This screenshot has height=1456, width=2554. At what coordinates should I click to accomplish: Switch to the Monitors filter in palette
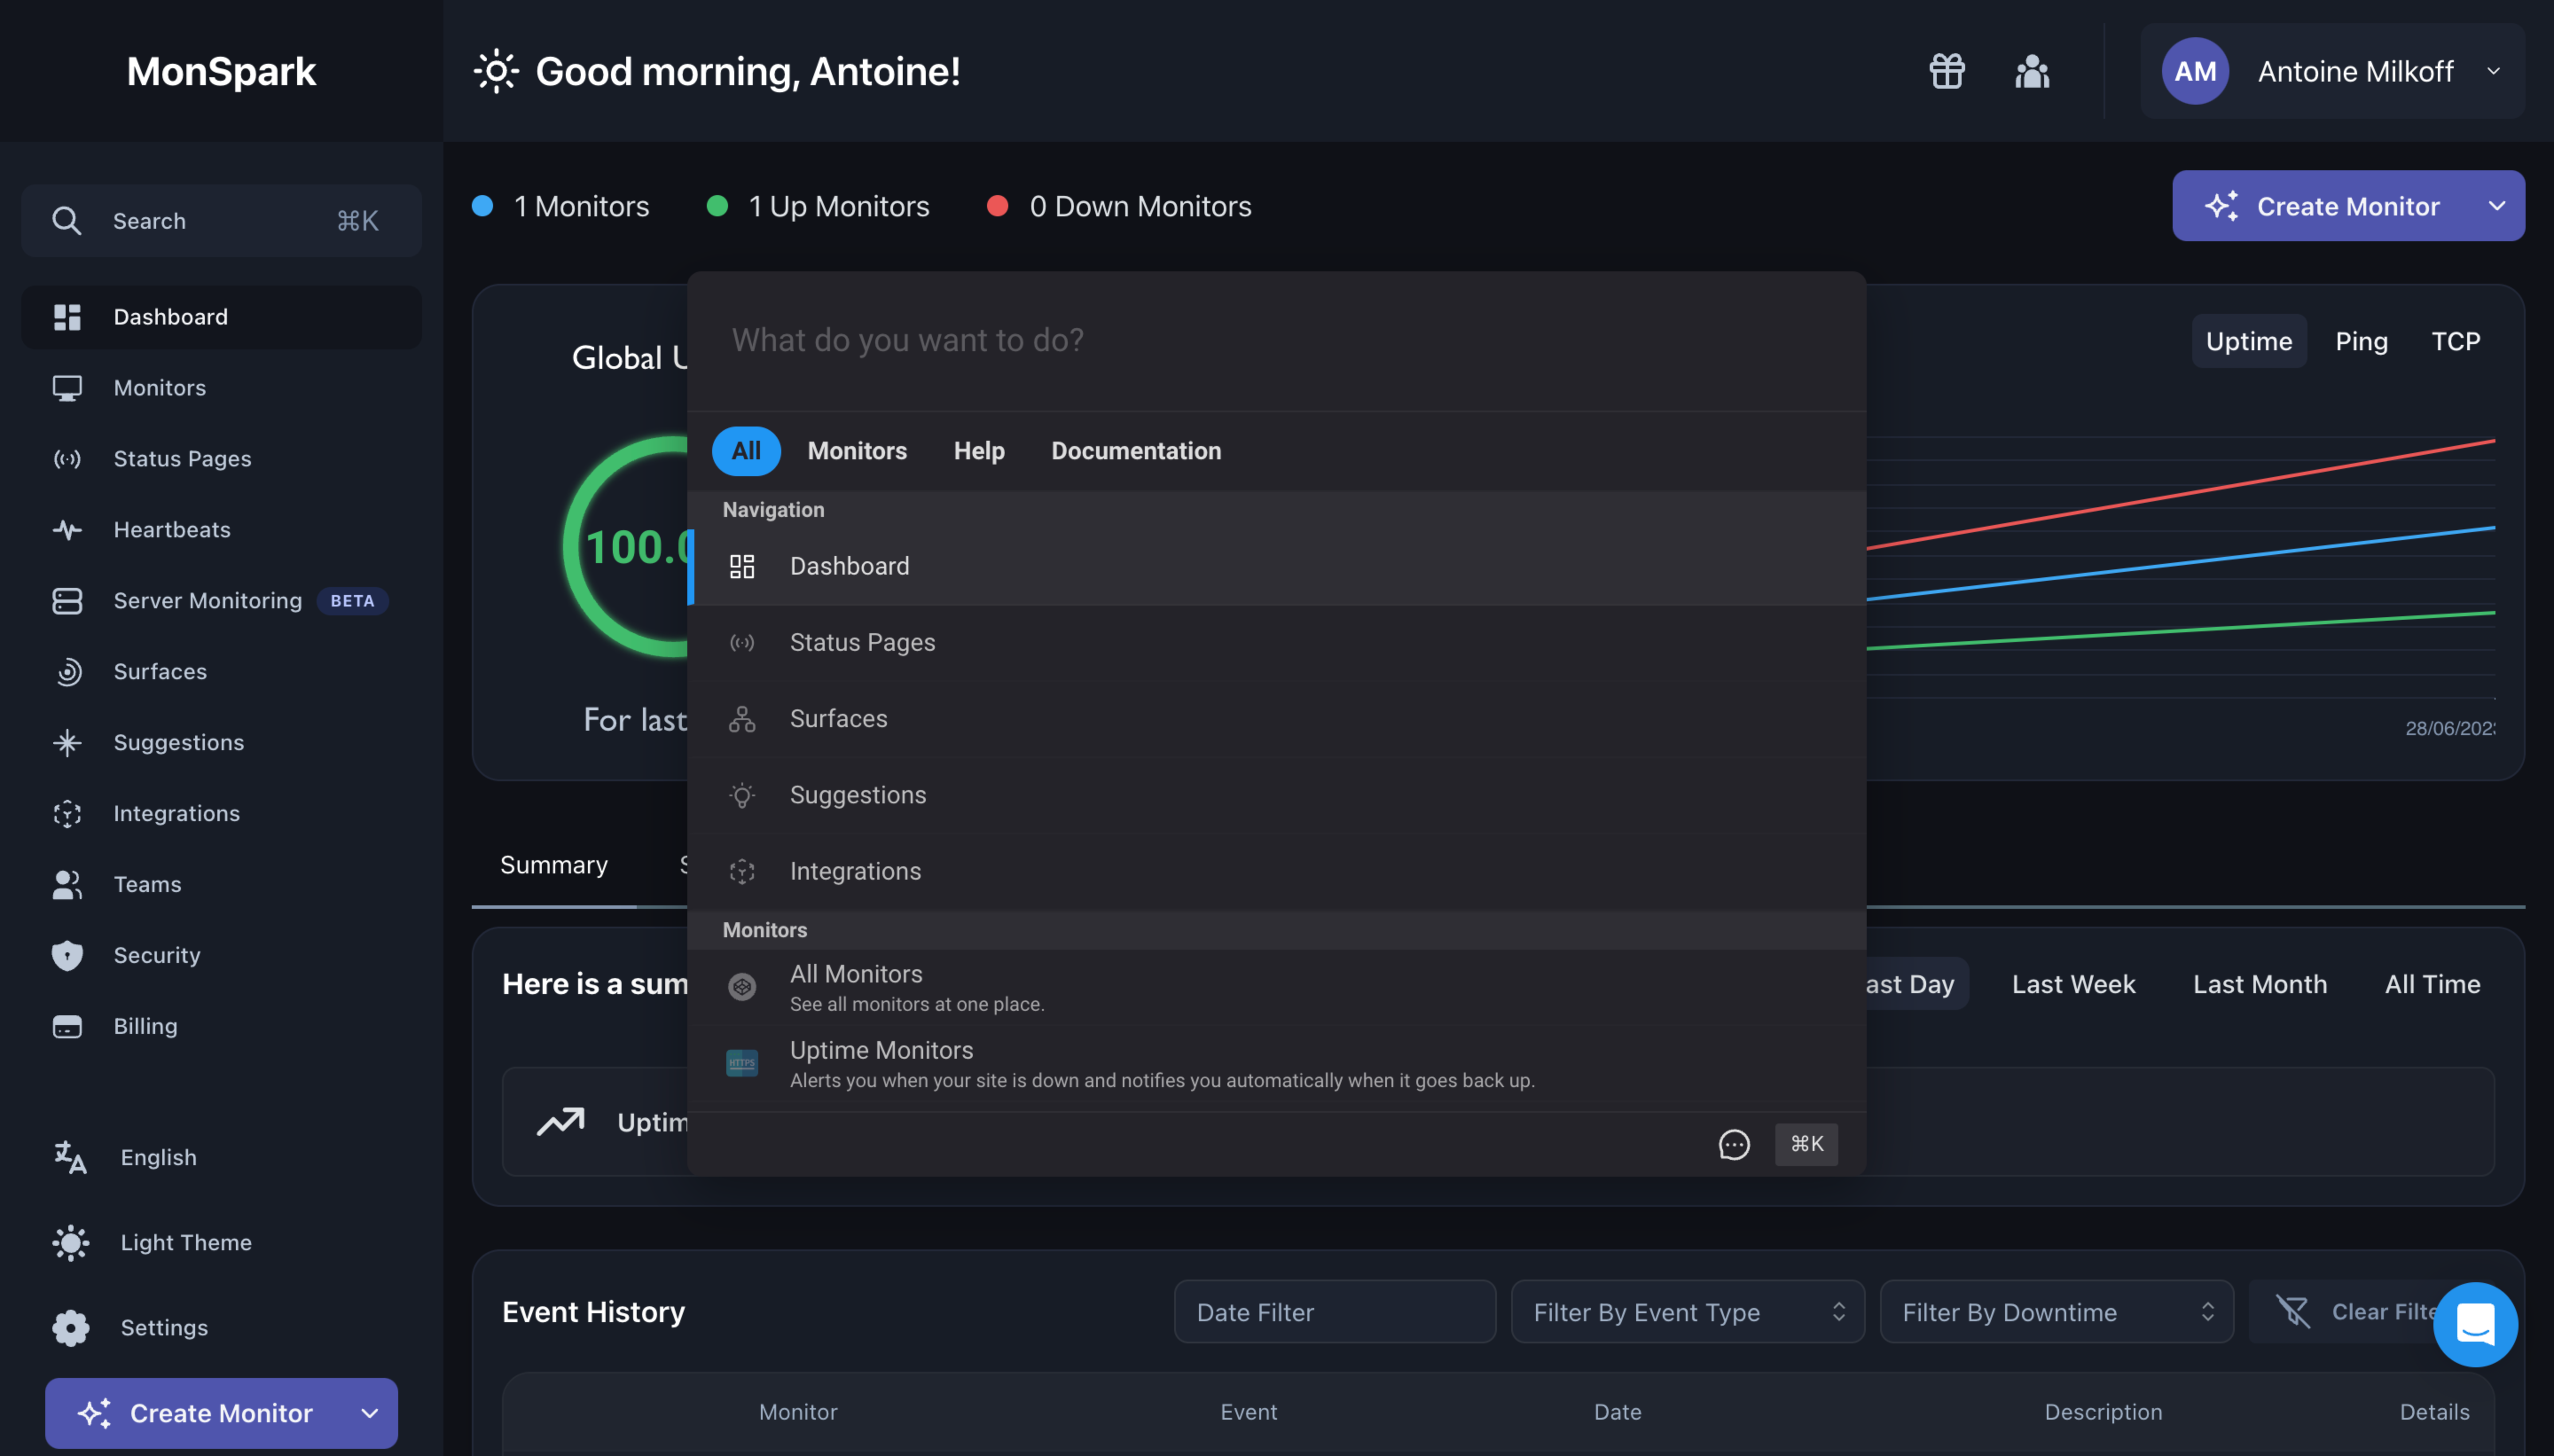(857, 451)
